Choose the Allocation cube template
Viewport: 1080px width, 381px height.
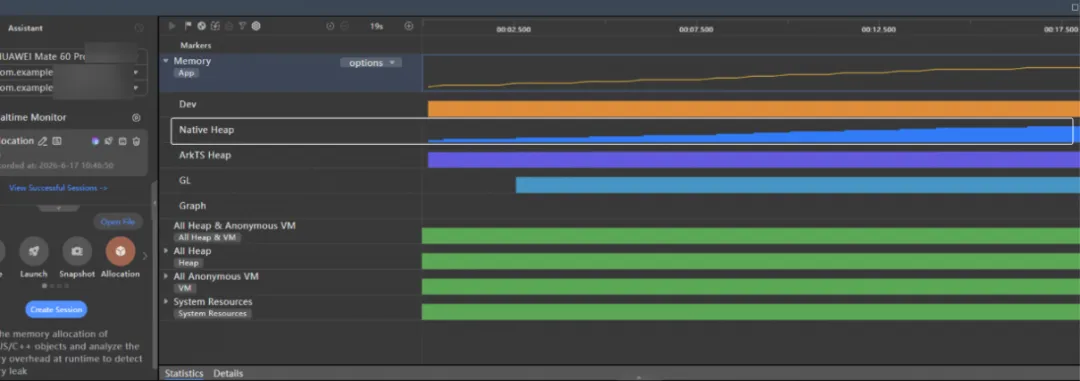click(121, 251)
